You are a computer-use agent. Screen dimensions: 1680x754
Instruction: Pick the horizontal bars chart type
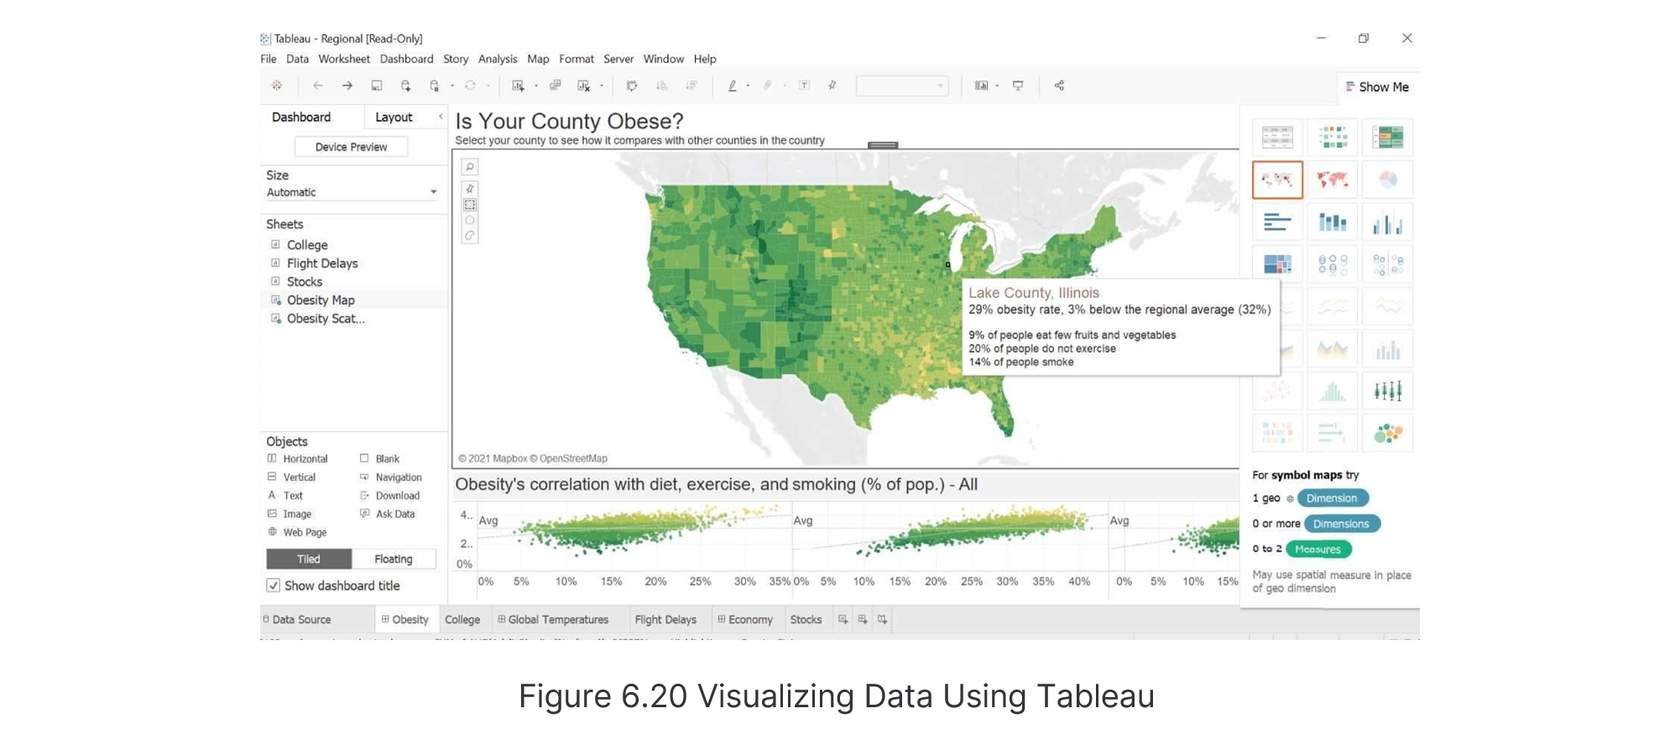1277,222
